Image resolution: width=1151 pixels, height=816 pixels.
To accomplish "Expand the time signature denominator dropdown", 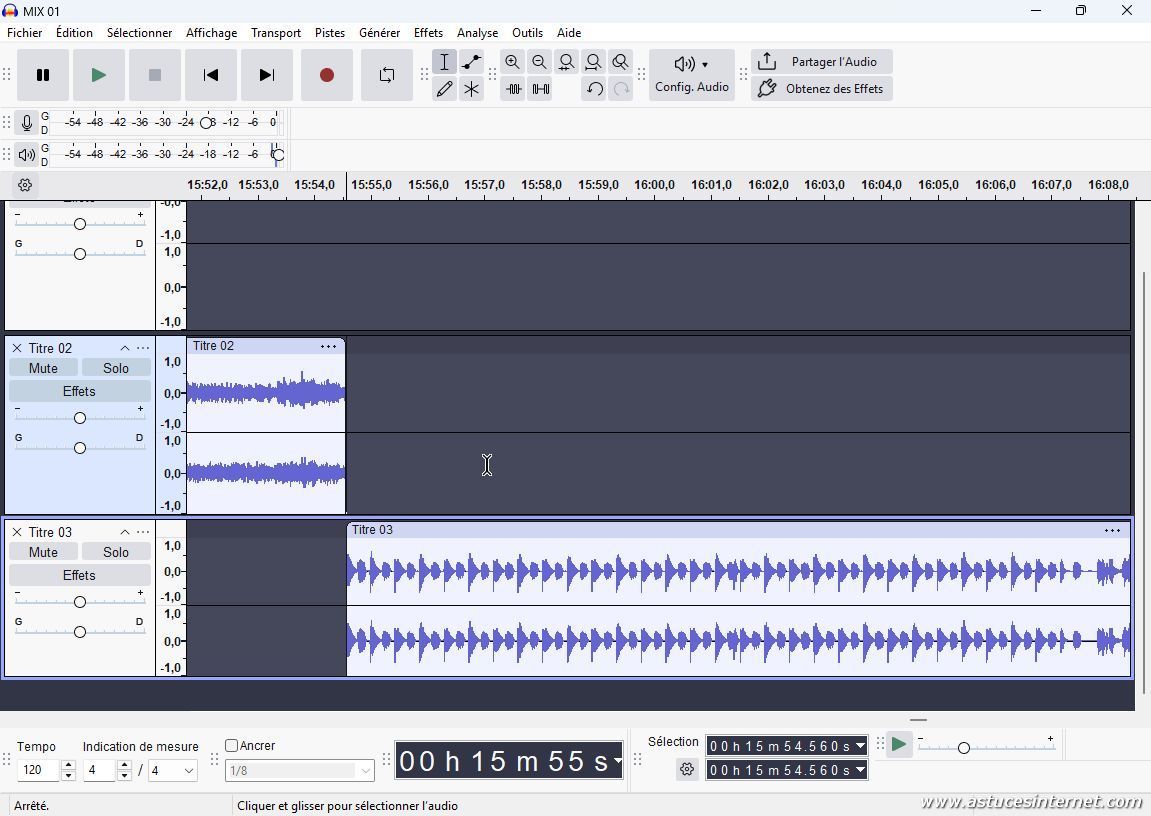I will [x=188, y=771].
